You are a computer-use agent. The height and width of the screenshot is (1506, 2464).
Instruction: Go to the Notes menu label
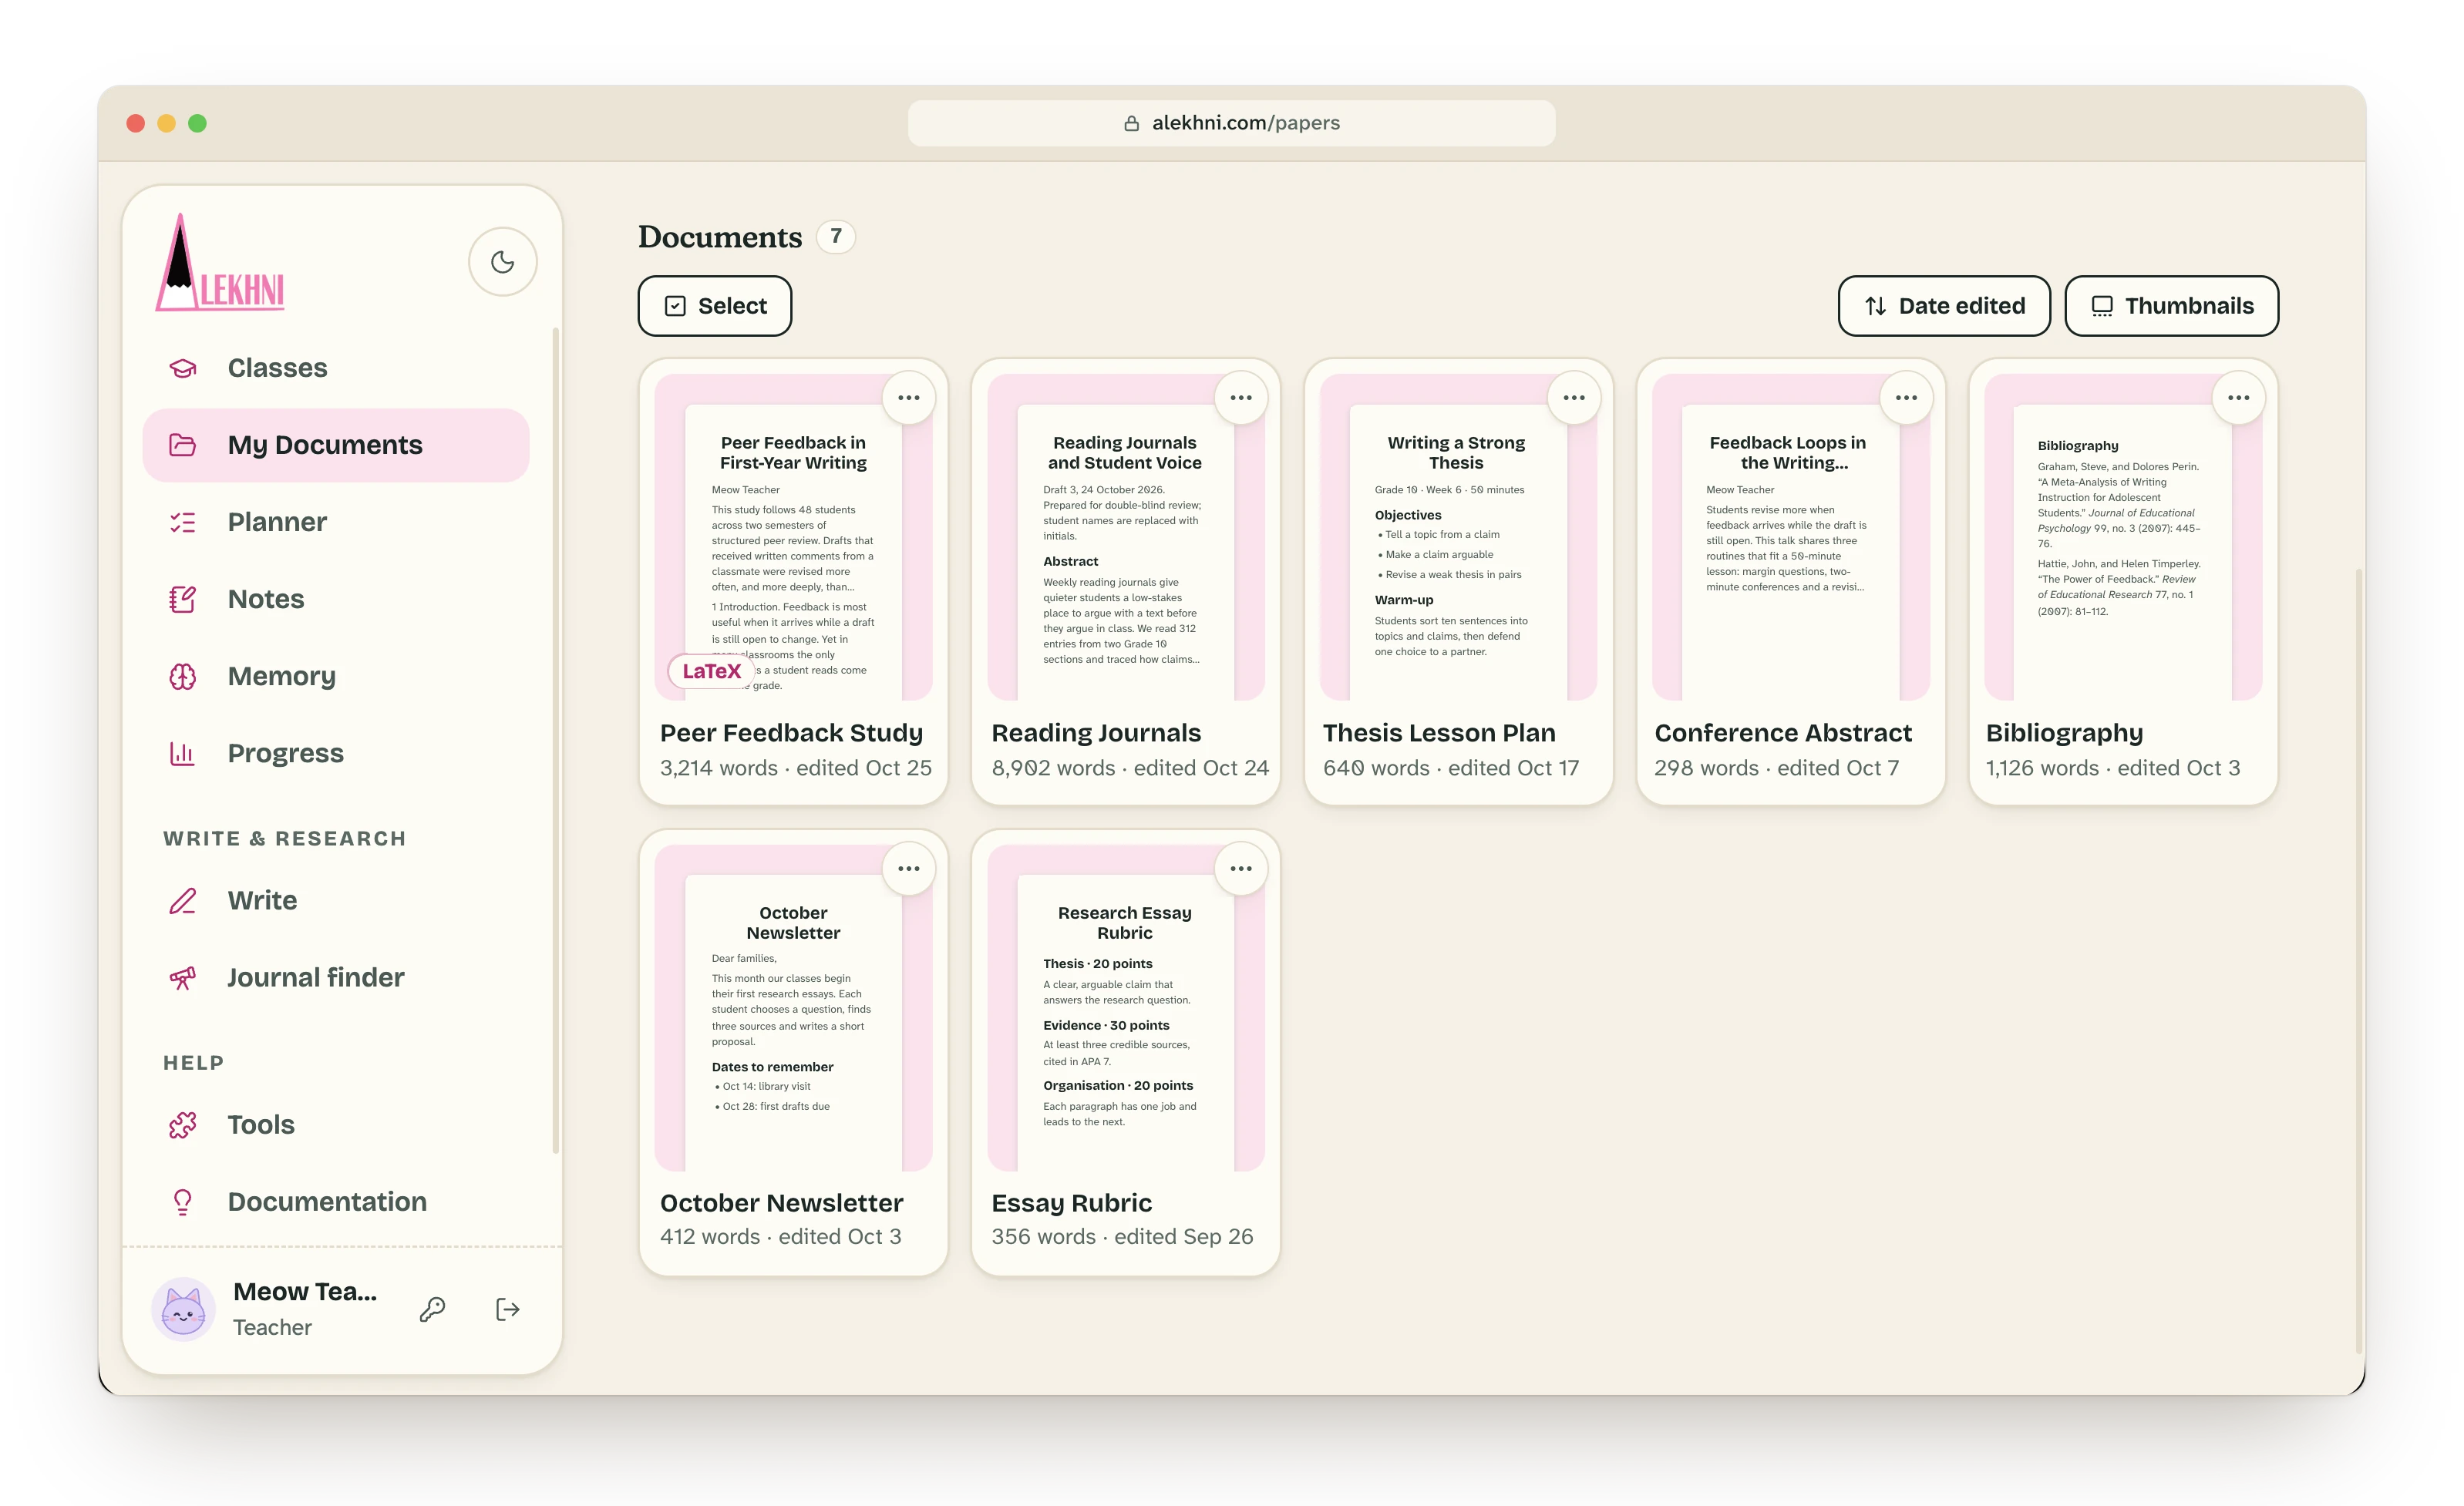tap(266, 599)
